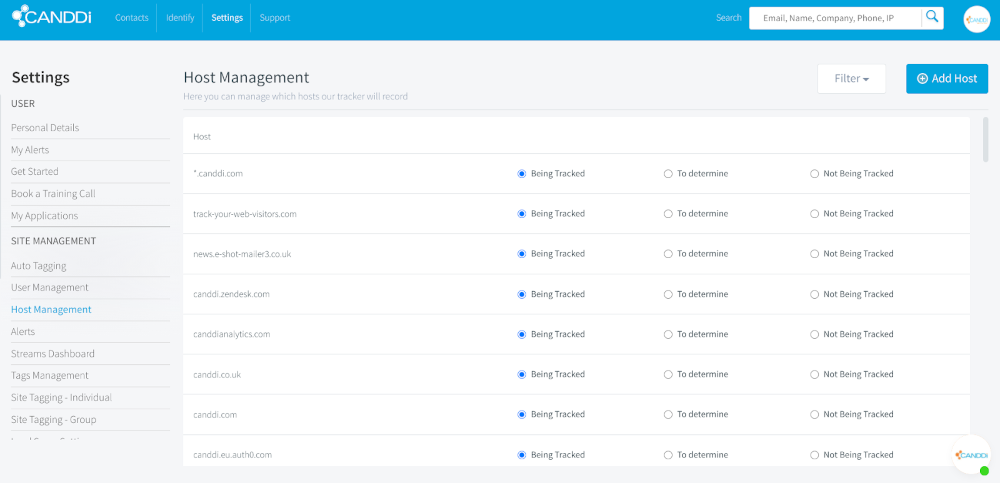Set canddi.com row to To determine
The image size is (1000, 483).
click(x=668, y=415)
